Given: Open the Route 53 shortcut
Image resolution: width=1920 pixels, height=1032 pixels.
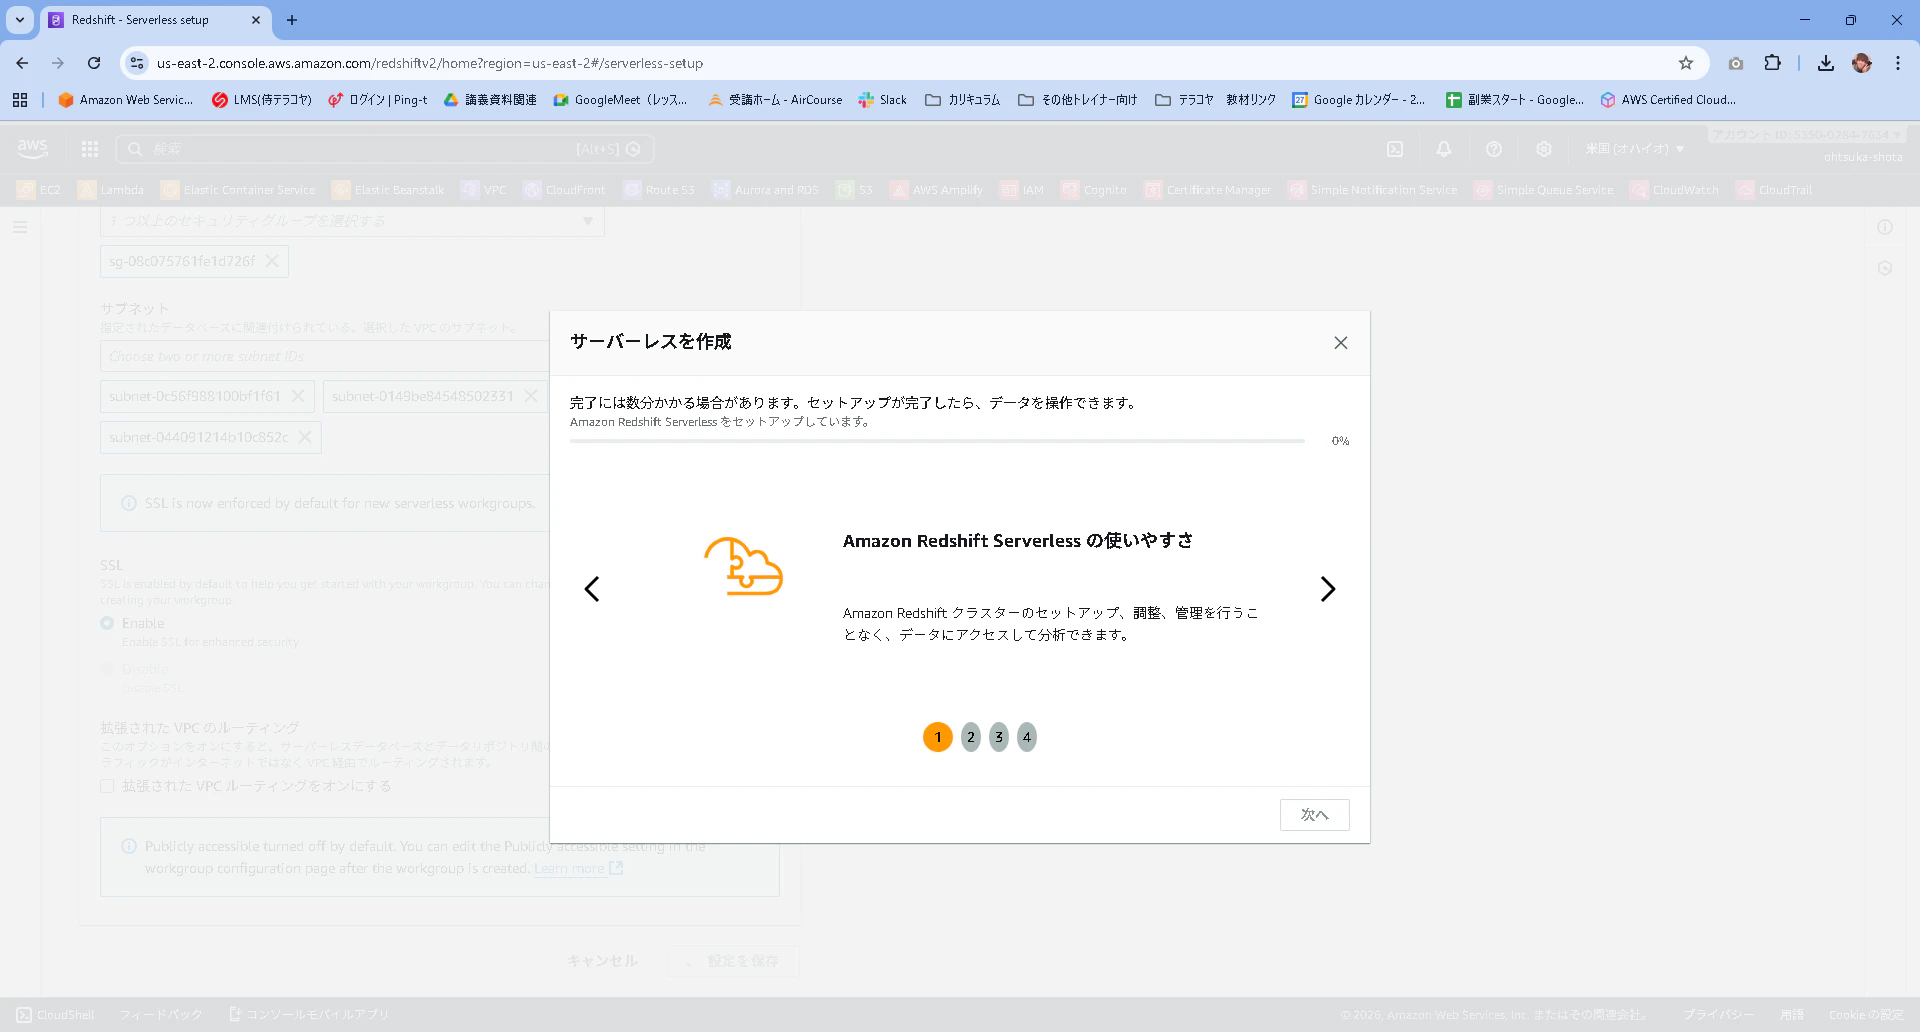Looking at the screenshot, I should point(658,190).
